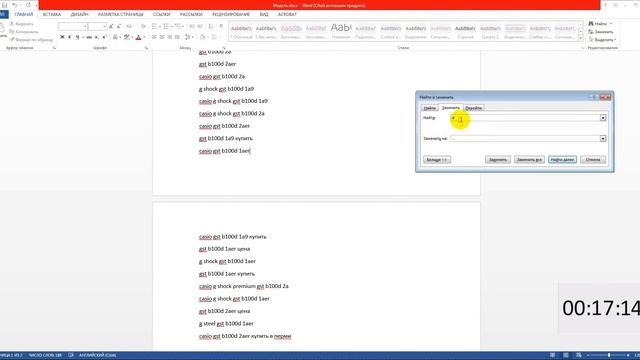Justify the text
Image resolution: width=640 pixels, height=360 pixels.
point(178,37)
